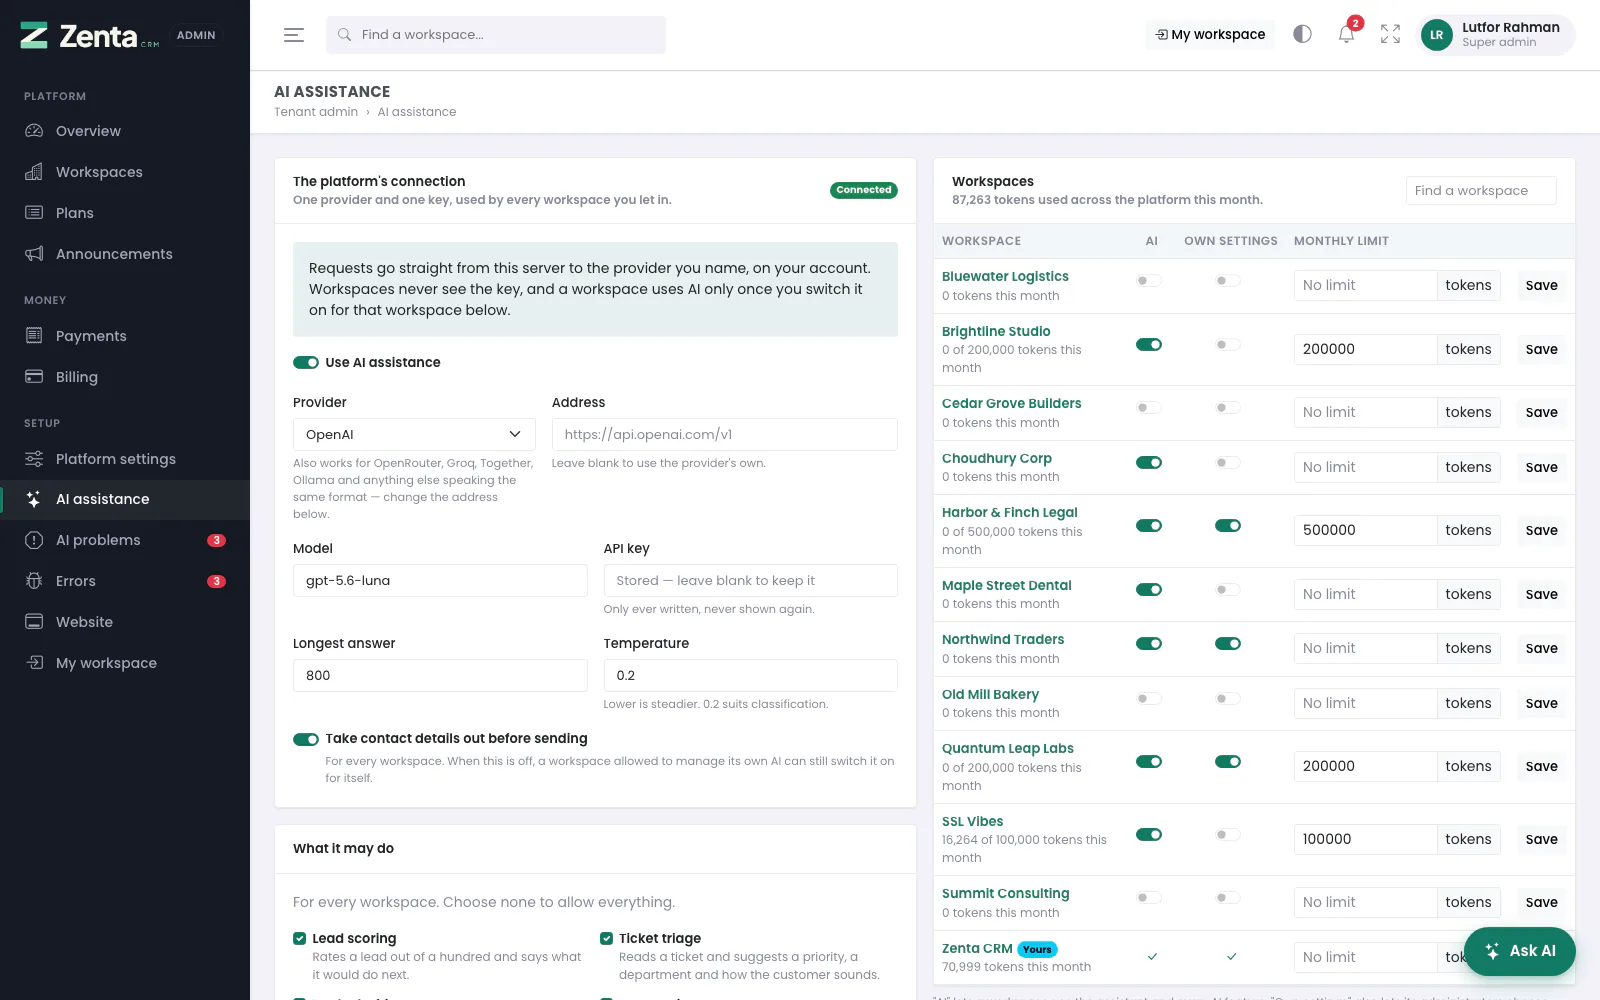1600x1000 pixels.
Task: Enable AI for Bluewater Logistics
Action: click(1149, 281)
